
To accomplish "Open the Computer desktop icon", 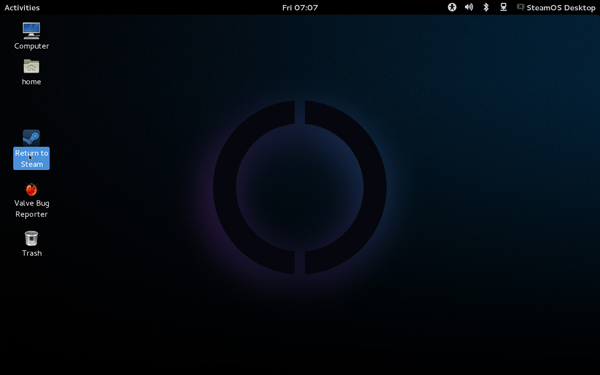I will click(x=31, y=31).
